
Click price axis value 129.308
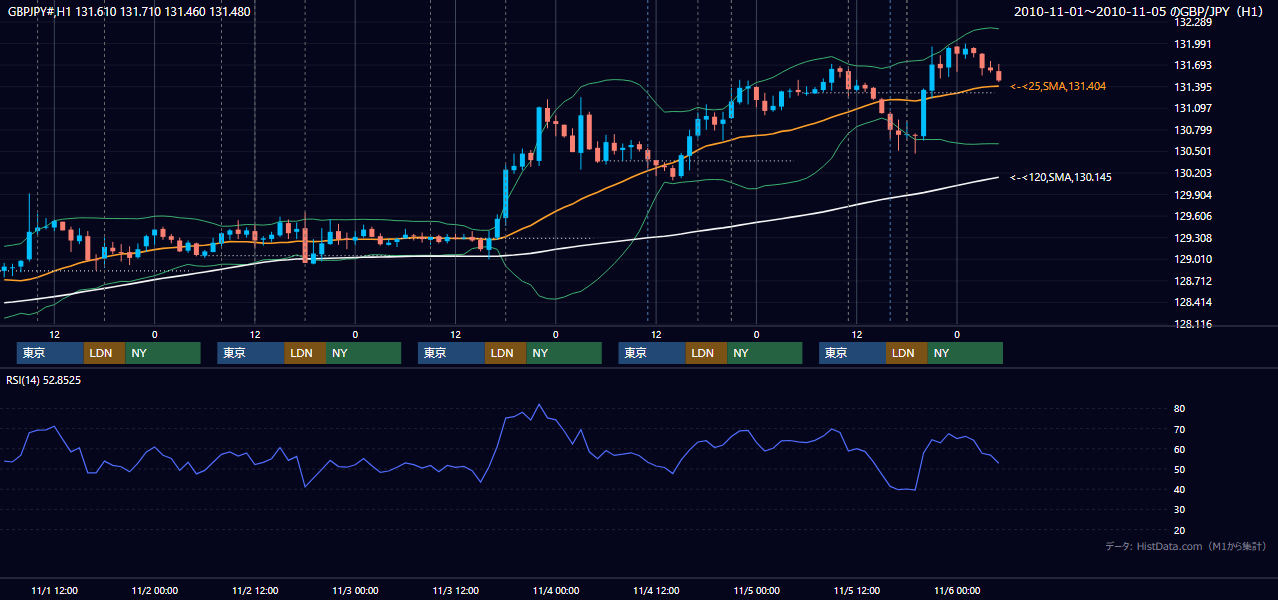[x=1192, y=238]
